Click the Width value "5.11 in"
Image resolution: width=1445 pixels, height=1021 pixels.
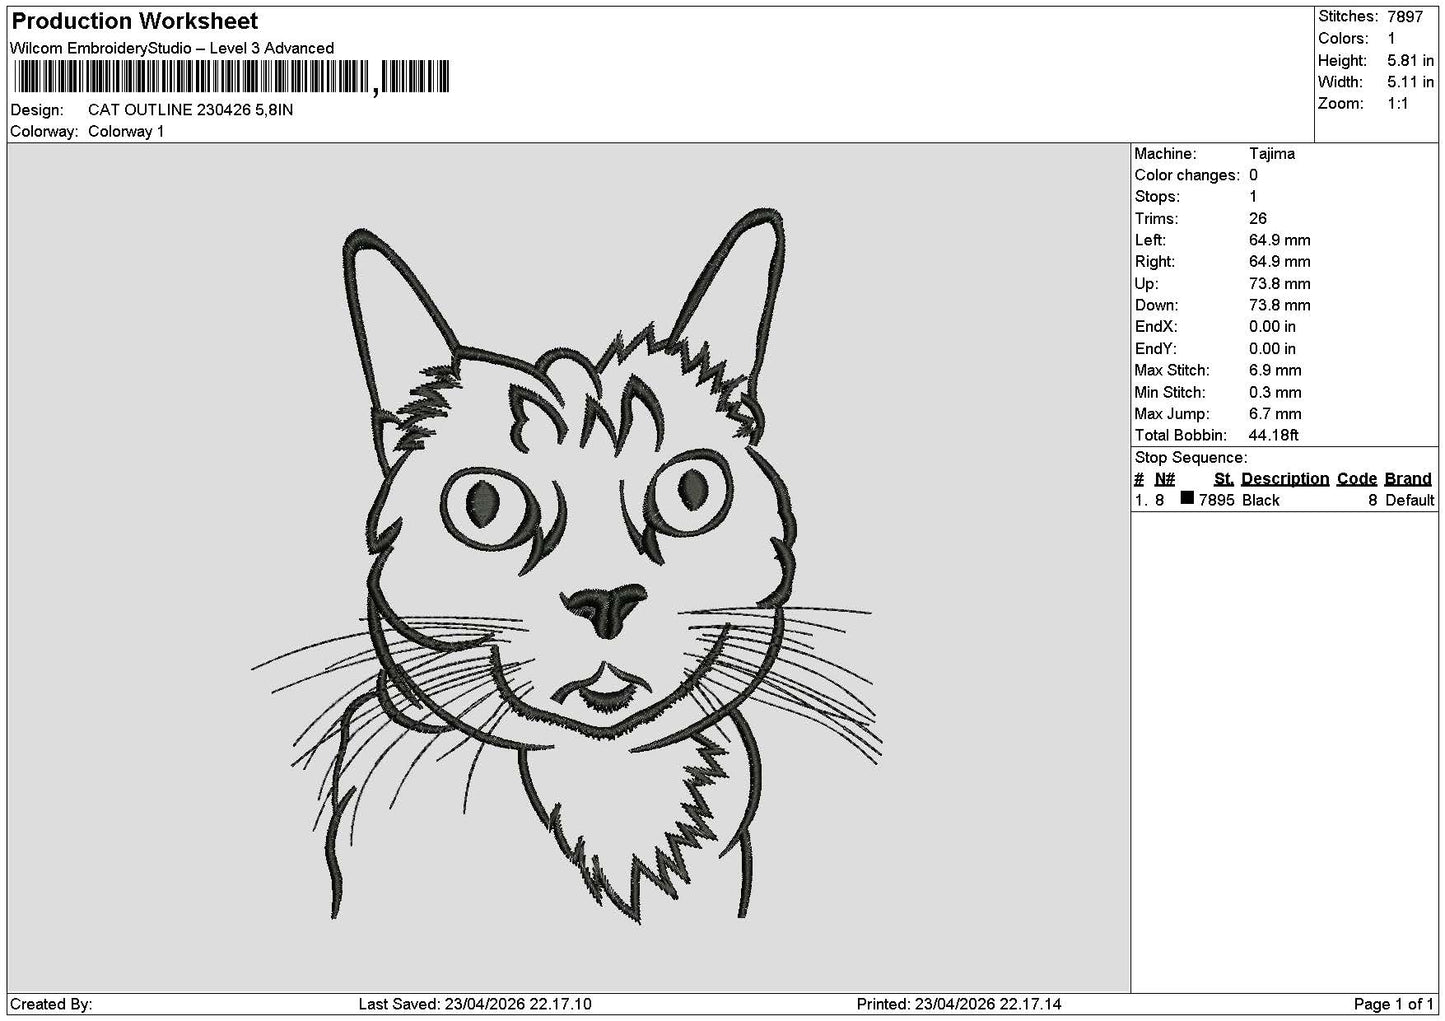tap(1410, 82)
